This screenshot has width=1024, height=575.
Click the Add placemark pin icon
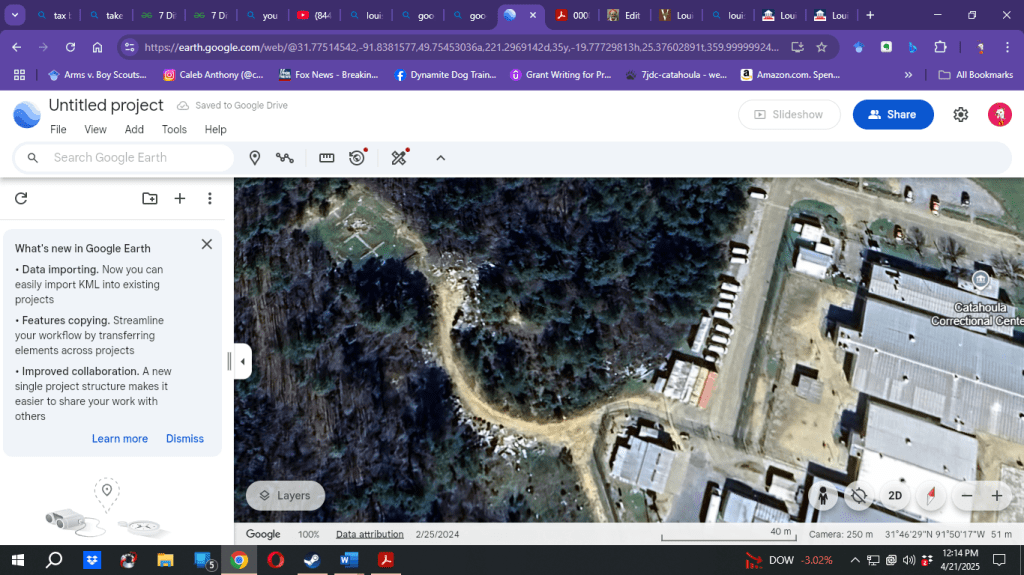click(255, 158)
